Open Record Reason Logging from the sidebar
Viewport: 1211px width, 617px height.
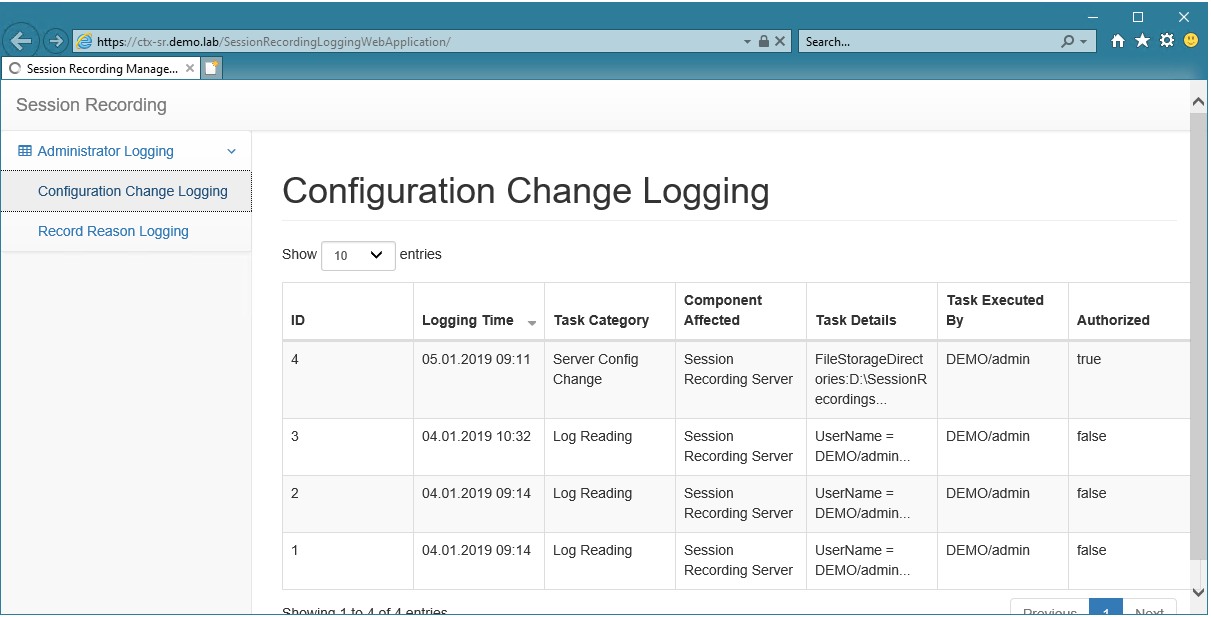(x=113, y=231)
